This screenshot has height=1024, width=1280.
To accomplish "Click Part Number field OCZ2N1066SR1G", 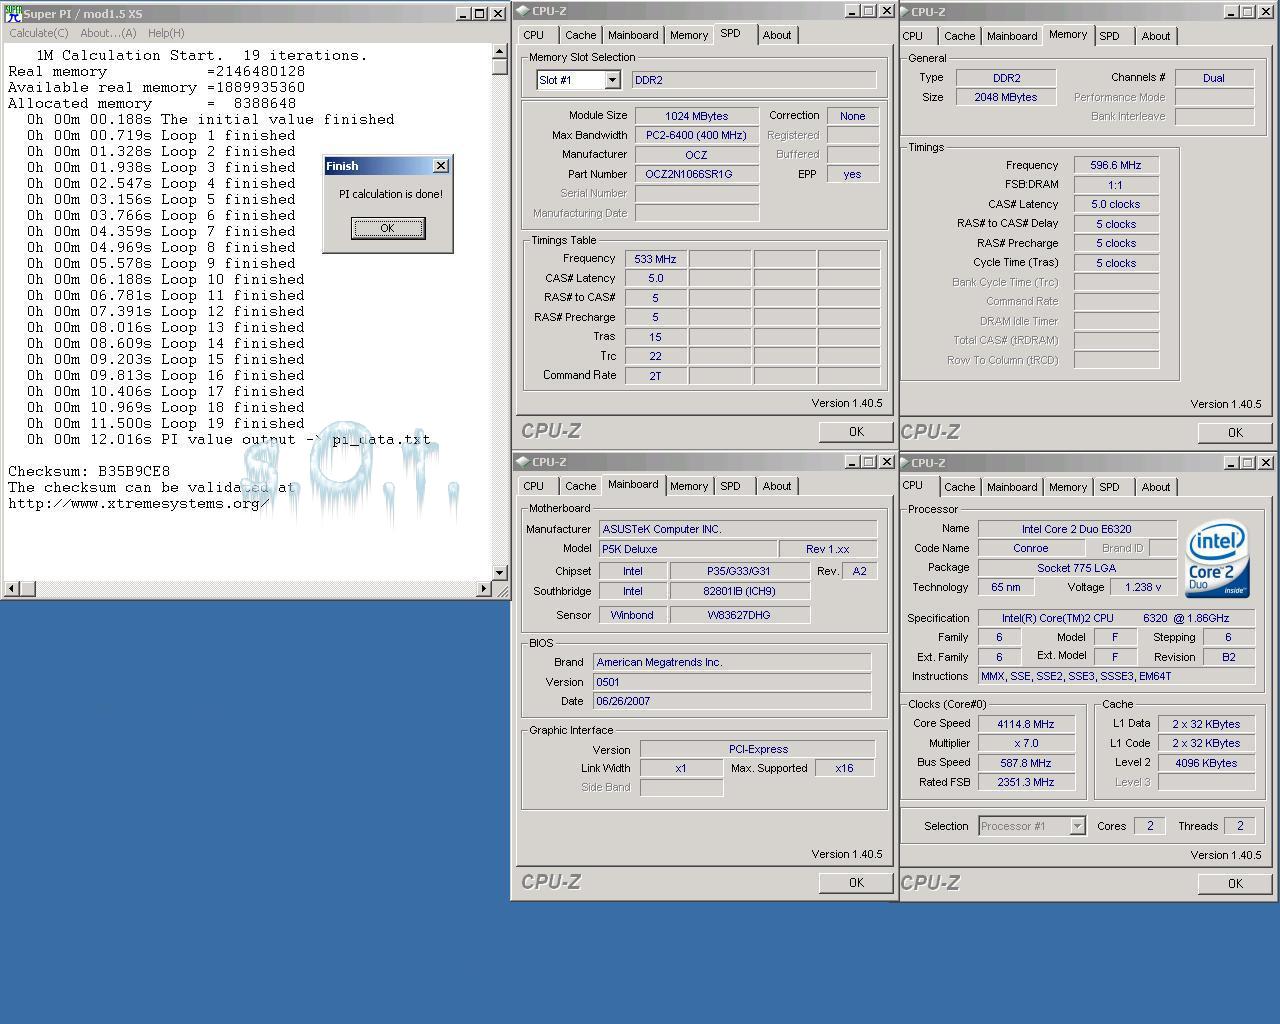I will click(x=697, y=174).
